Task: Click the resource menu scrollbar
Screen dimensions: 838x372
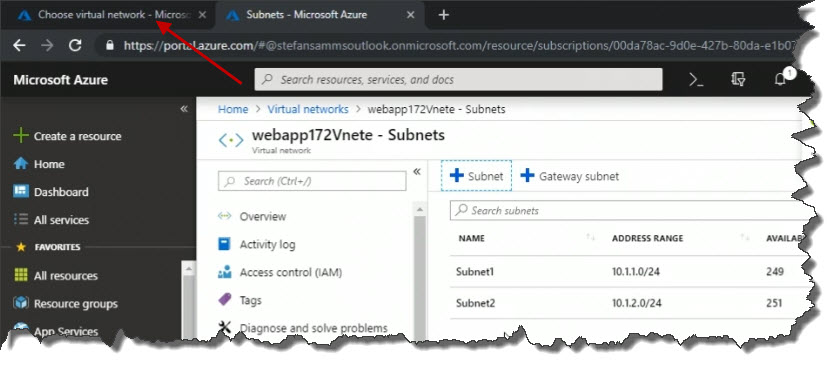Action: 420,273
